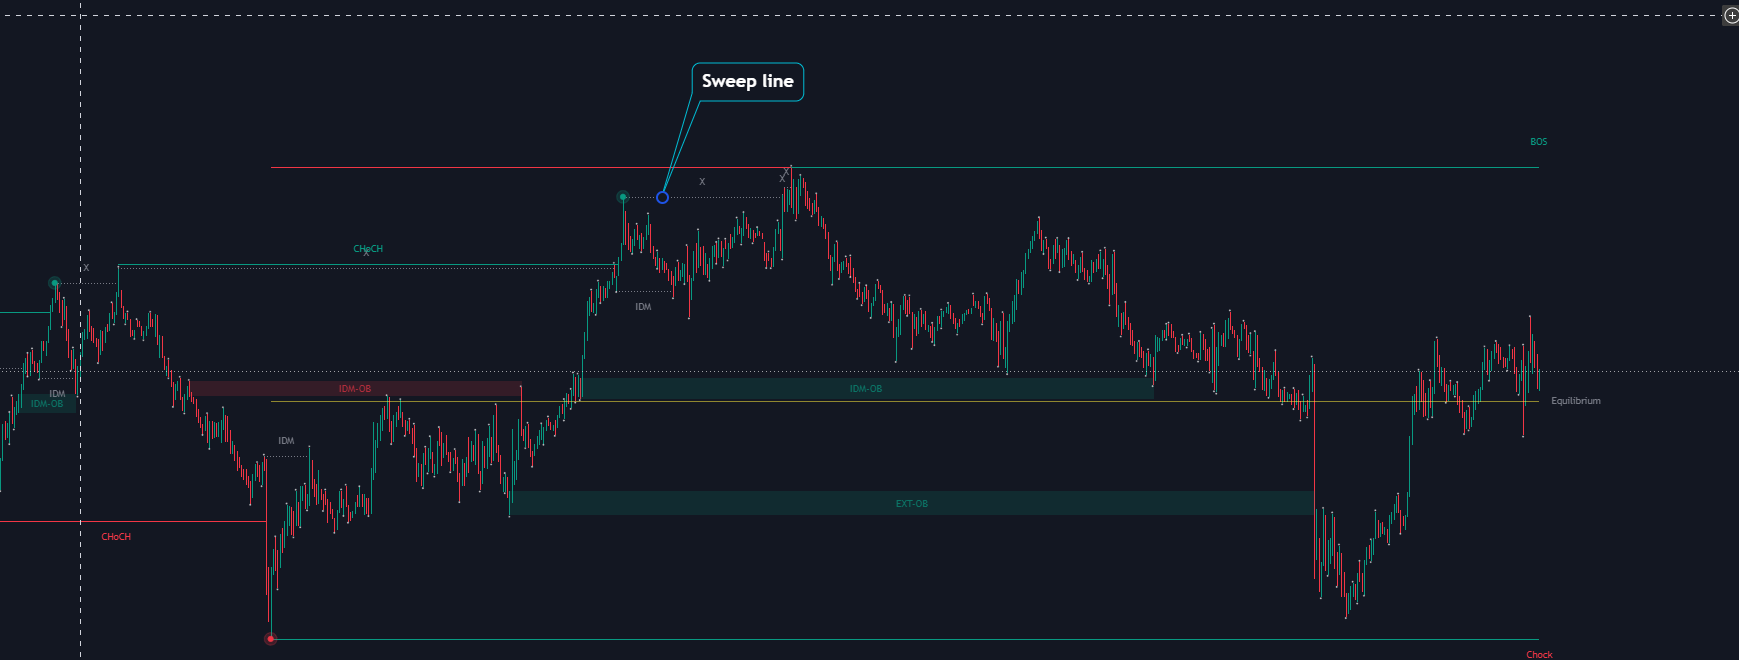Click the "IDM" label above the red CHoCH low
1739x660 pixels.
coord(286,441)
